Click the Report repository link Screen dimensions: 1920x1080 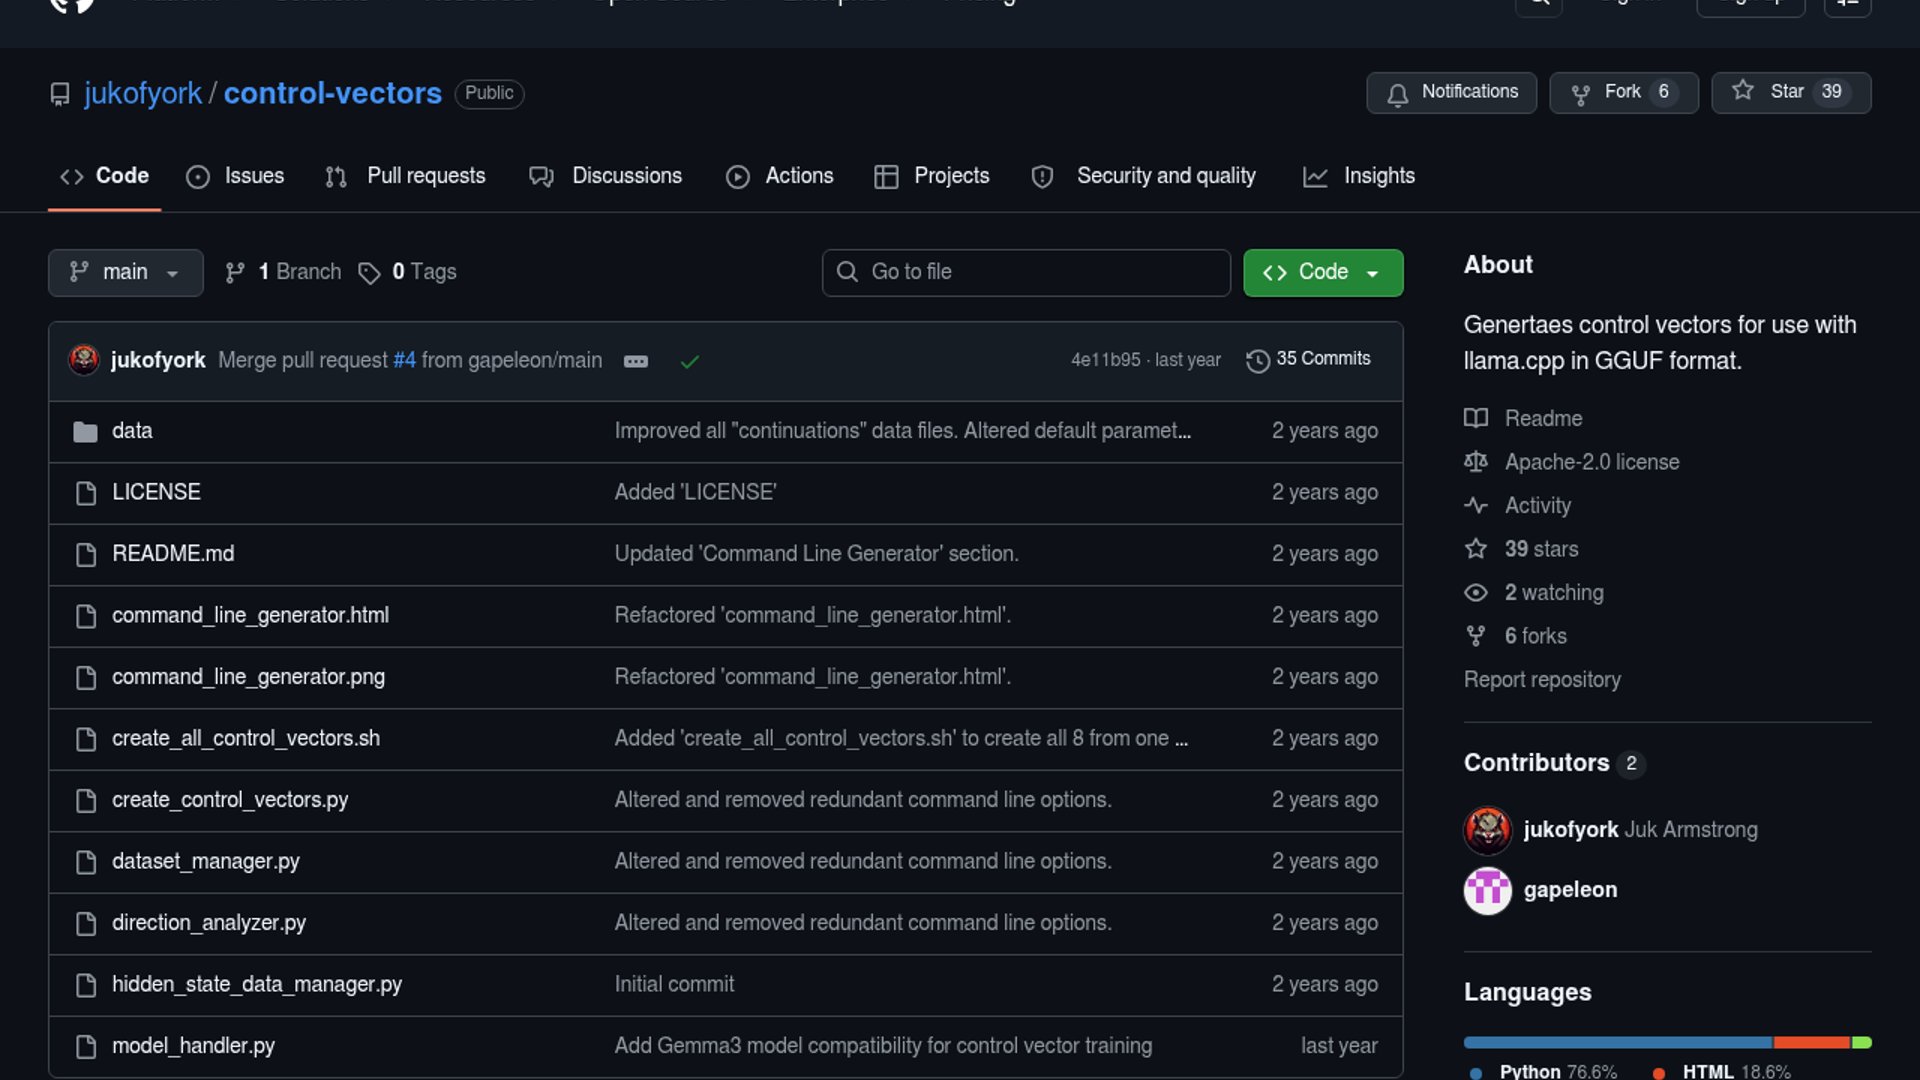coord(1542,680)
